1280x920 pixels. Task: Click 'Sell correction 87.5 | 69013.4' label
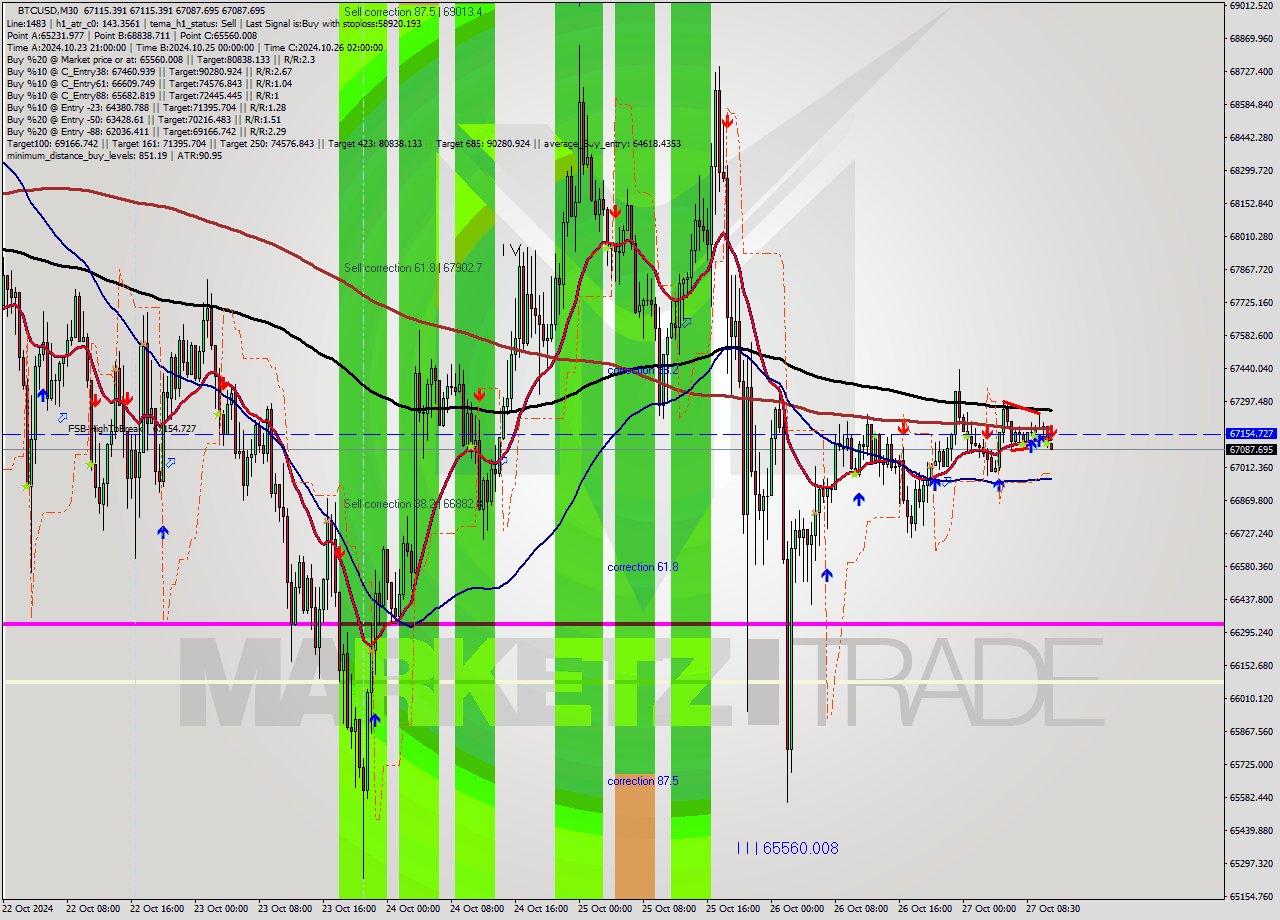pyautogui.click(x=413, y=12)
